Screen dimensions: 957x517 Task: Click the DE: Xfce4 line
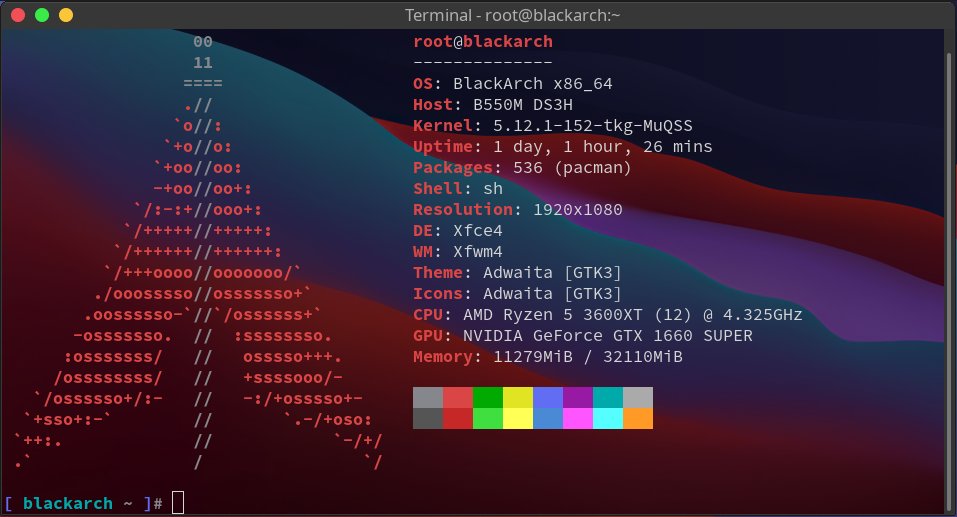point(458,231)
